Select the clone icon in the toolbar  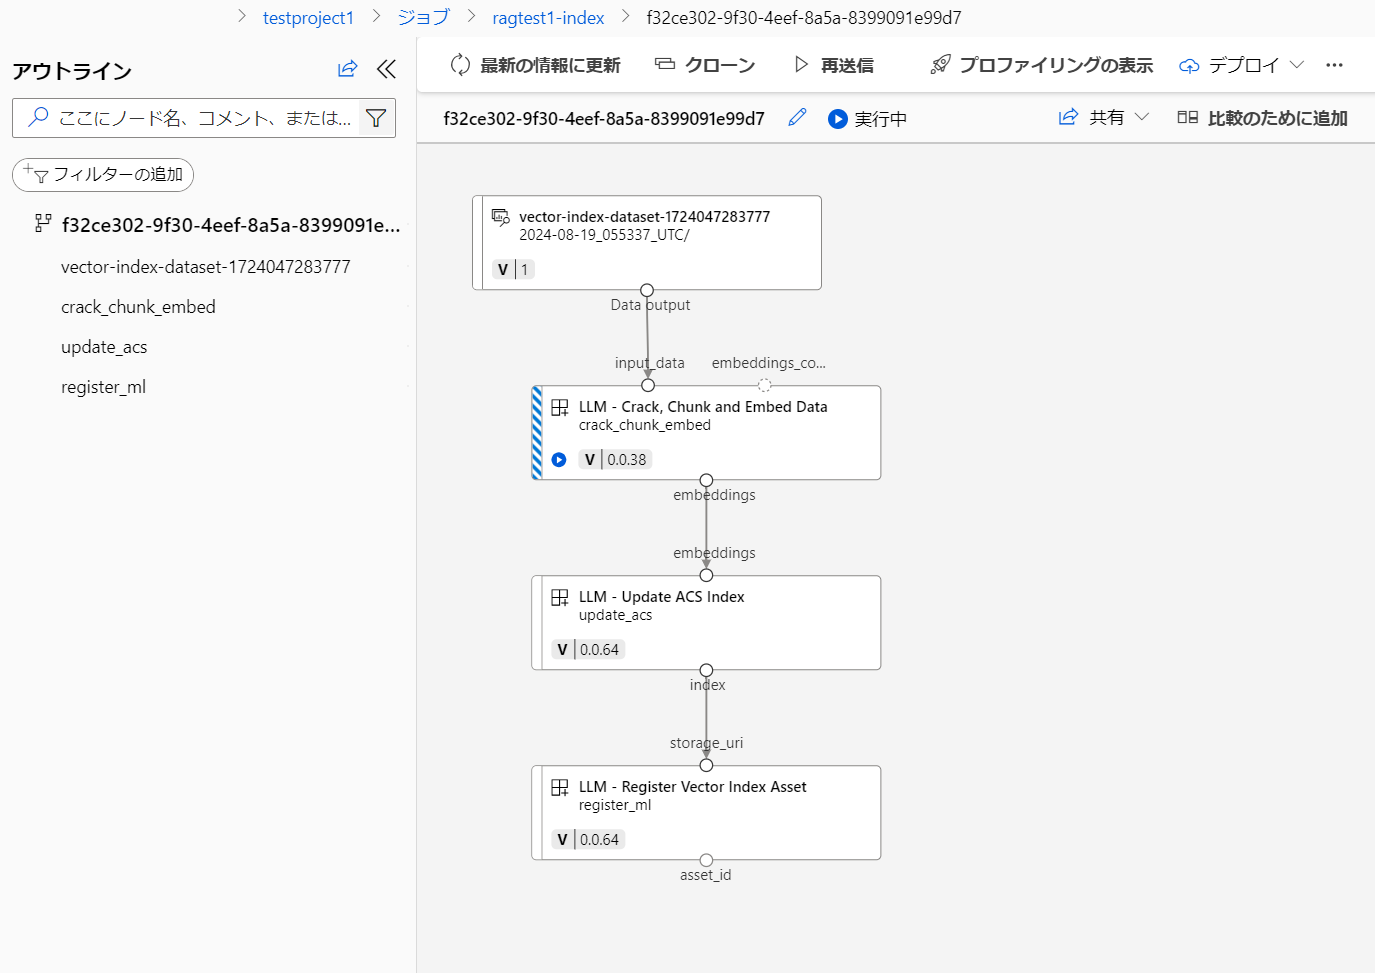click(665, 64)
